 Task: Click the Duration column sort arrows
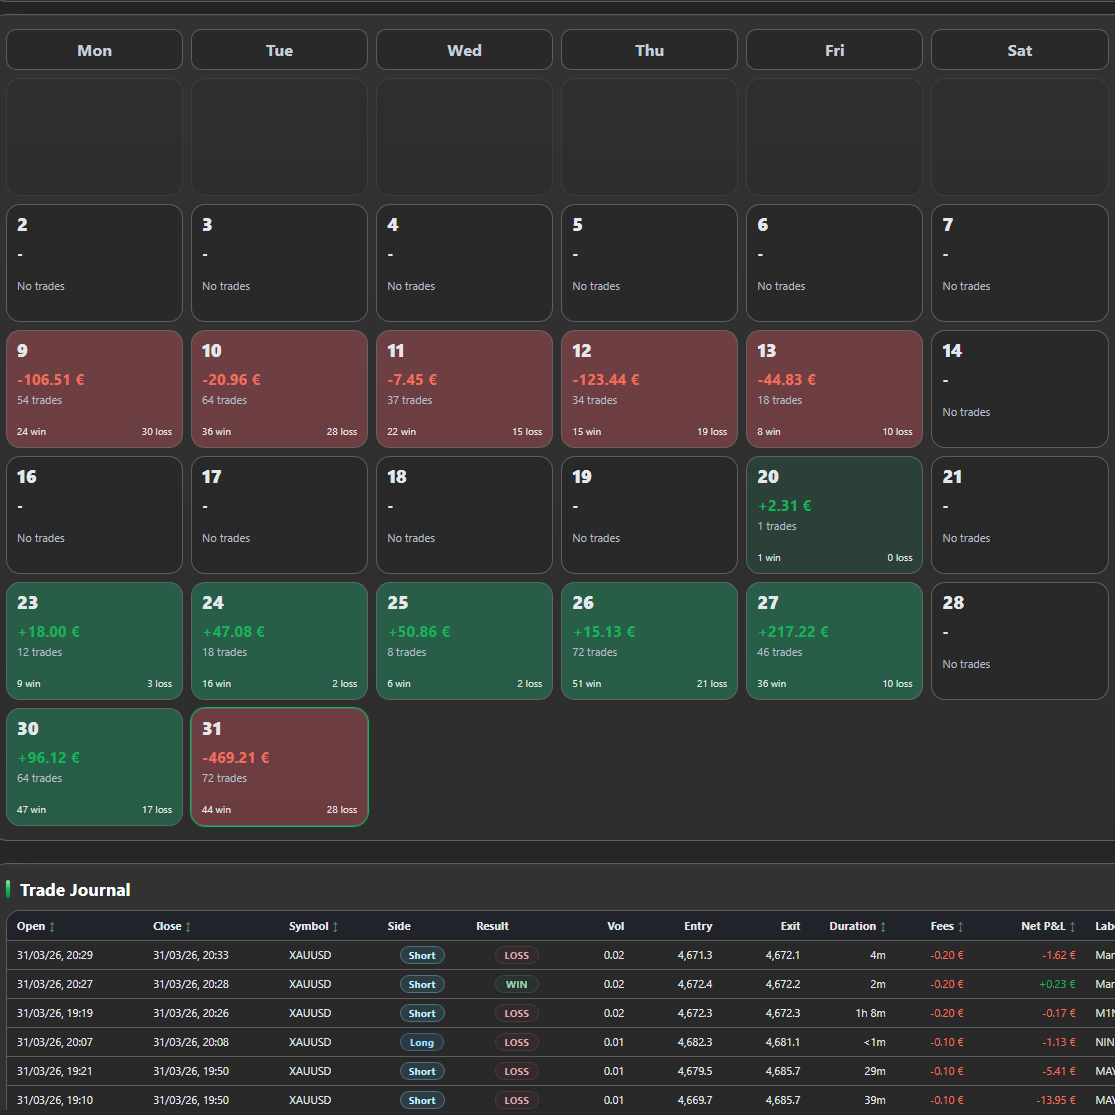[x=883, y=927]
